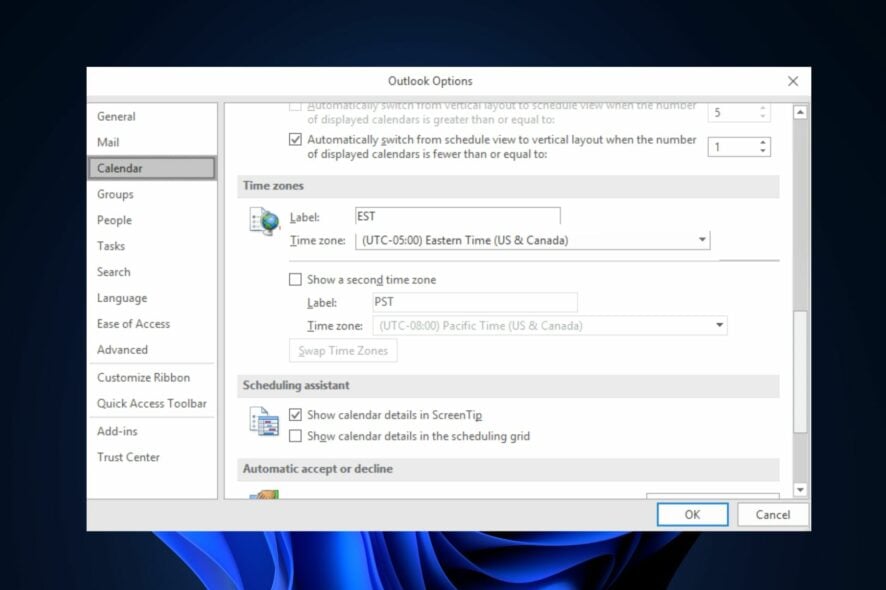Image resolution: width=886 pixels, height=590 pixels.
Task: Open the Add-ins category
Action: (151, 432)
